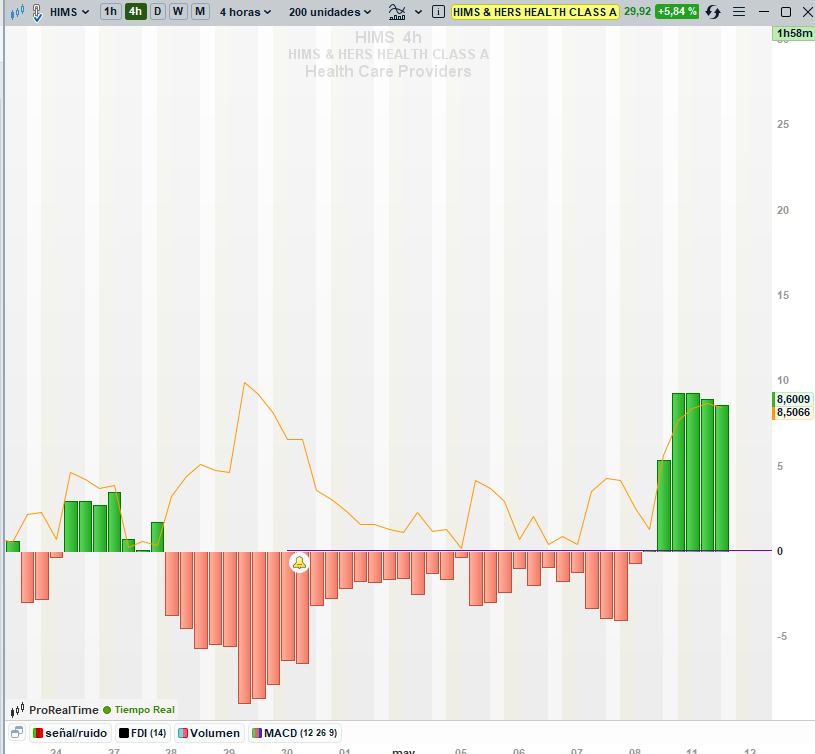This screenshot has height=754, width=815.
Task: Click the candlestick chart icon in the toolbar
Action: tap(17, 11)
